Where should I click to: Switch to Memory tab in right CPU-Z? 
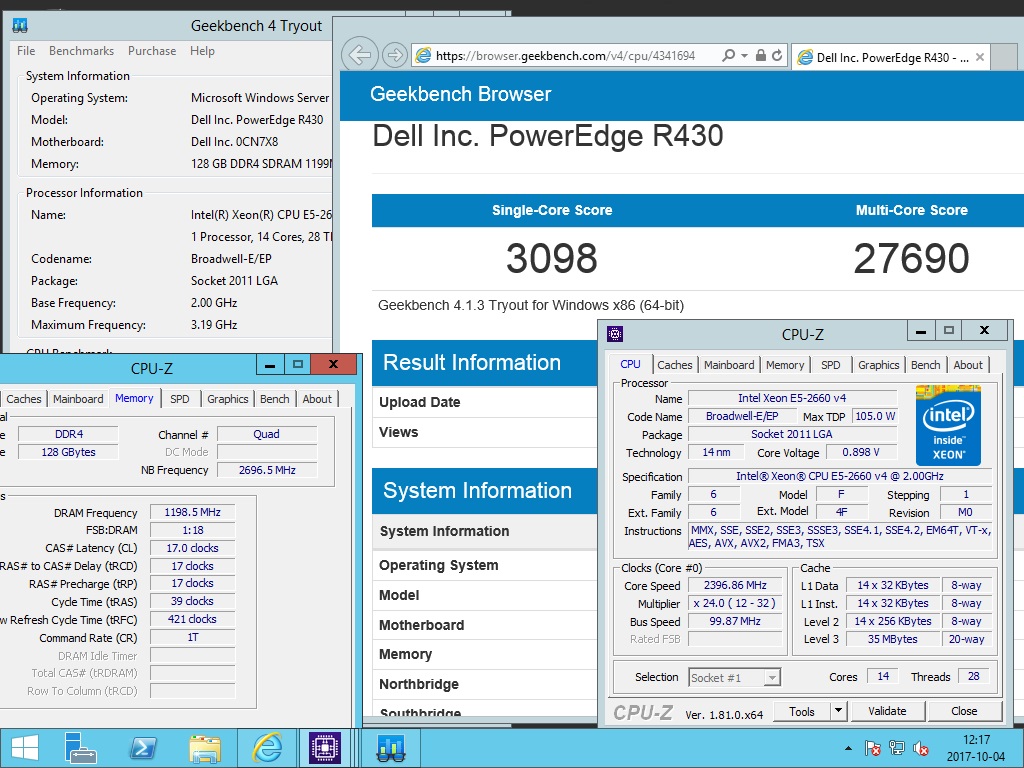coord(785,365)
